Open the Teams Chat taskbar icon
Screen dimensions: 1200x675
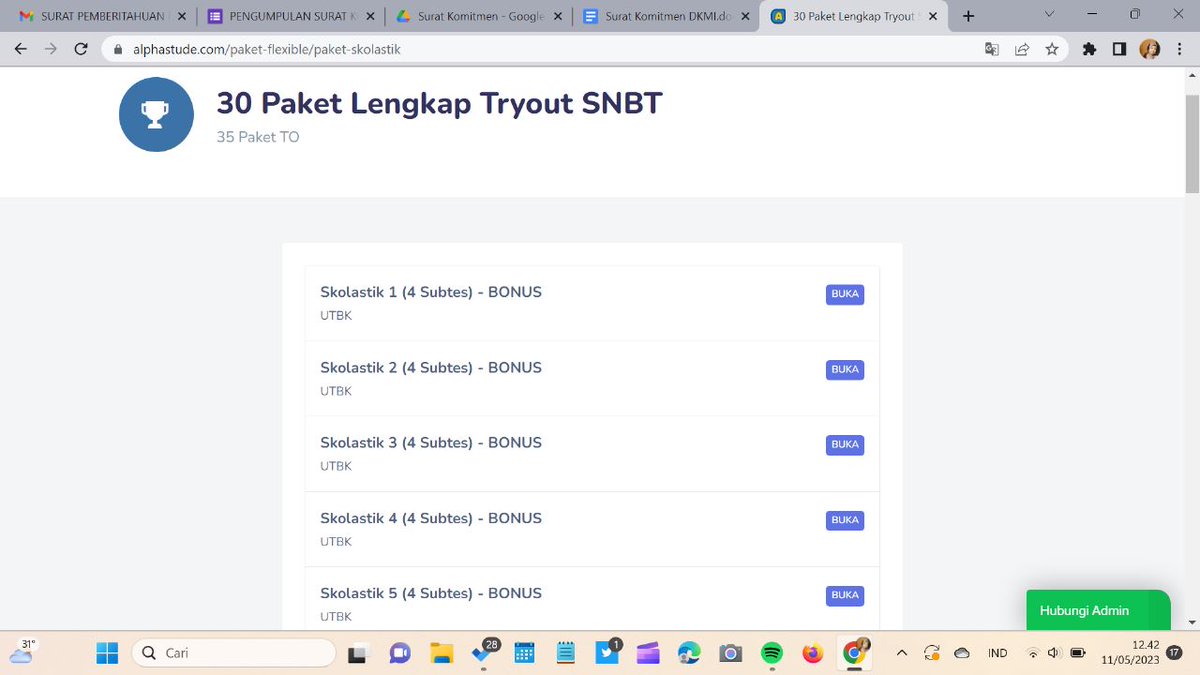pos(400,653)
